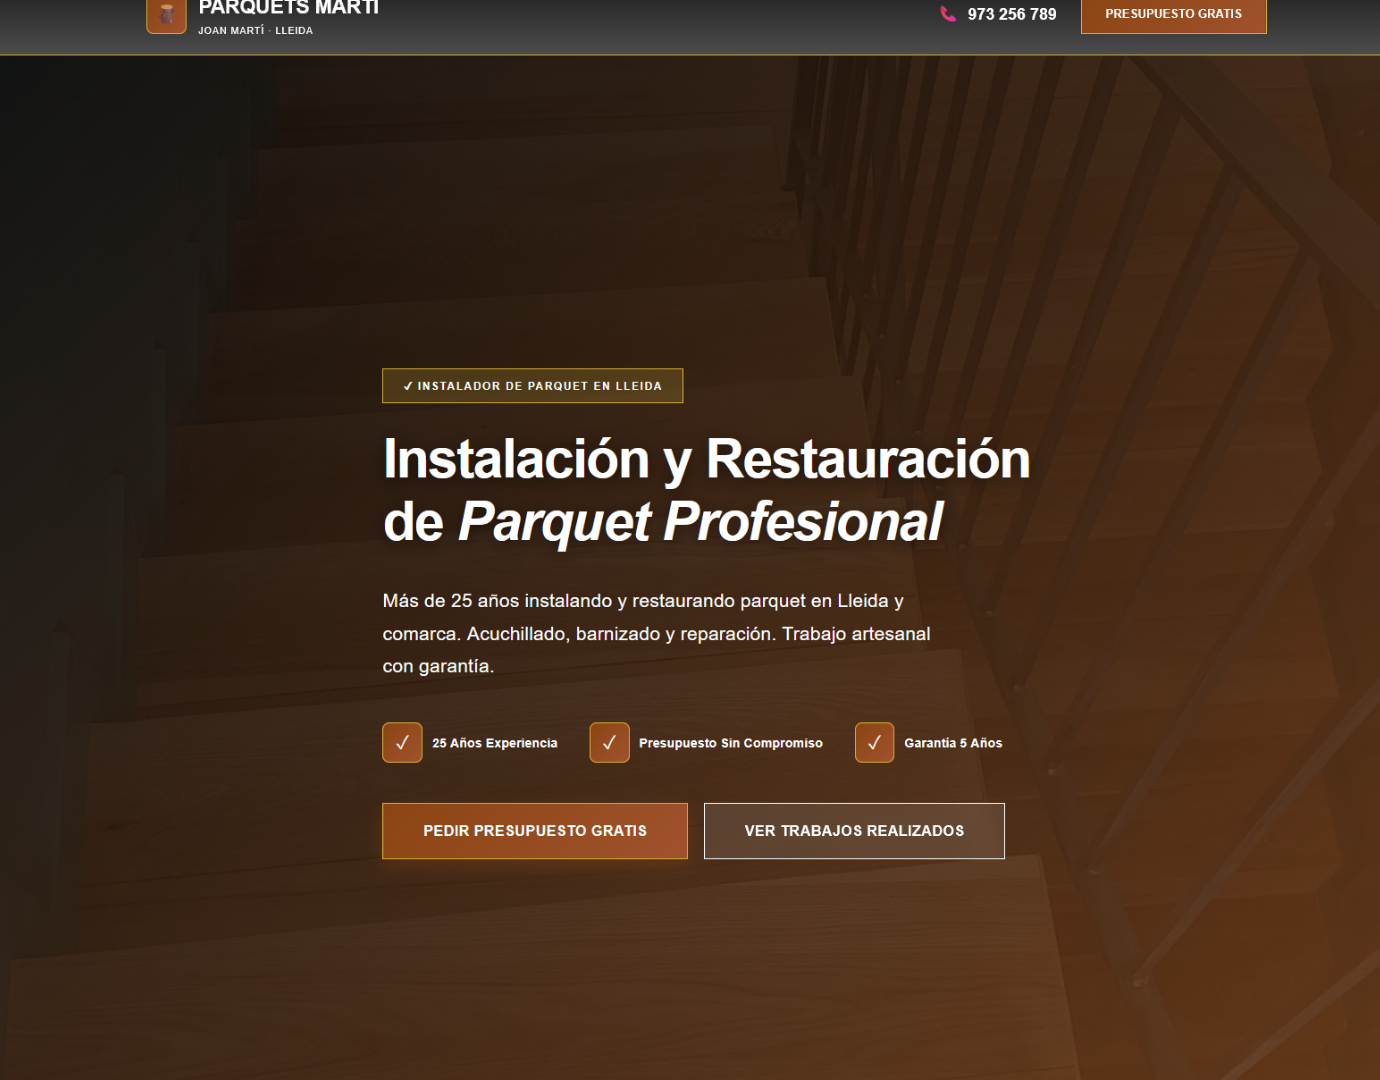Open VER TRABAJOS REALIZADOS
1380x1080 pixels.
[854, 830]
